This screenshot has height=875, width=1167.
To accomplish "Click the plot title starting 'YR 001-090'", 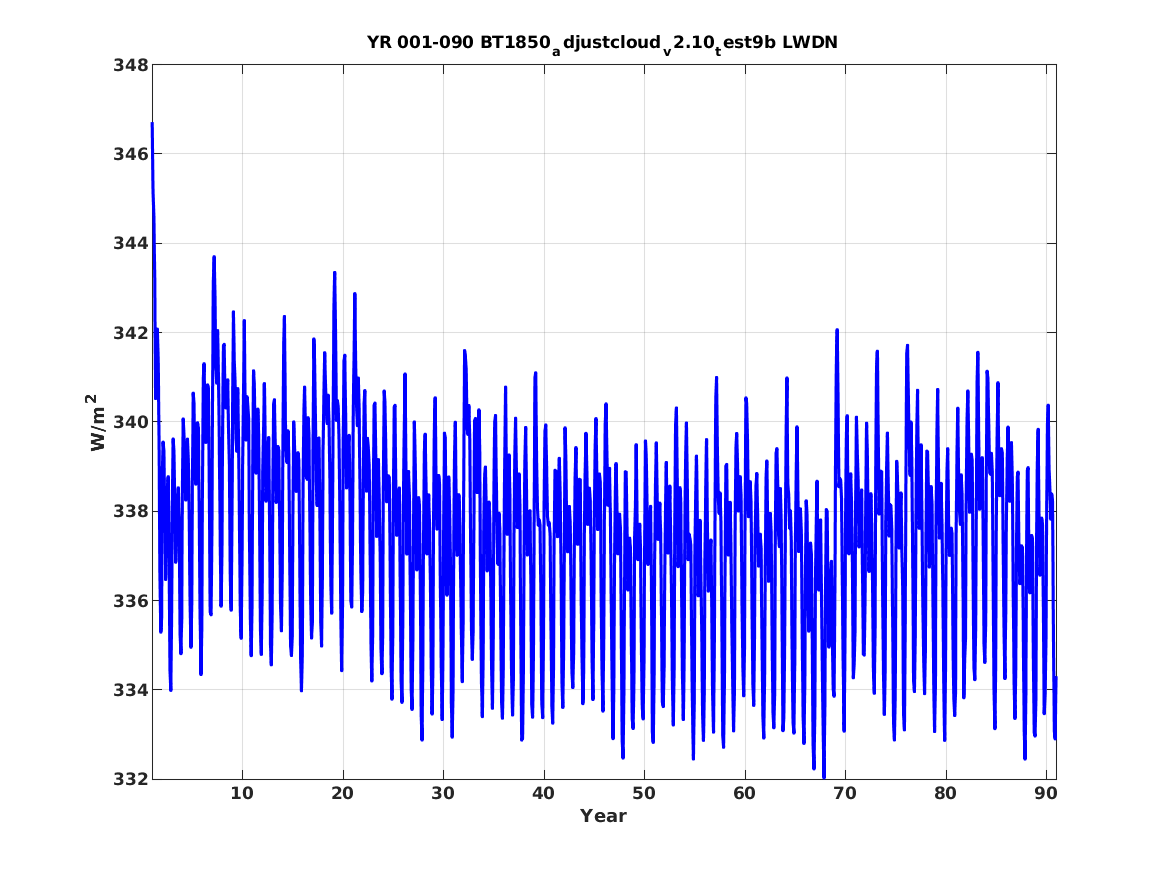I will tap(602, 44).
